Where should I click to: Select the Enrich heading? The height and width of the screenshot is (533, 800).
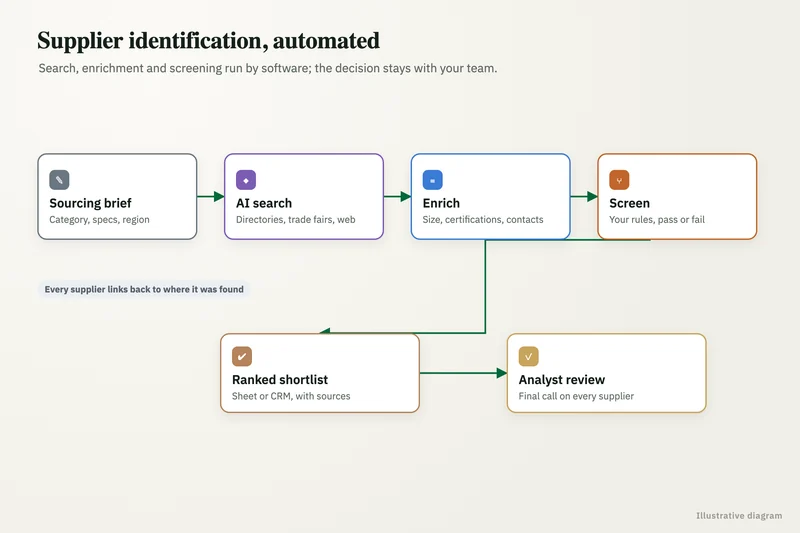point(441,203)
